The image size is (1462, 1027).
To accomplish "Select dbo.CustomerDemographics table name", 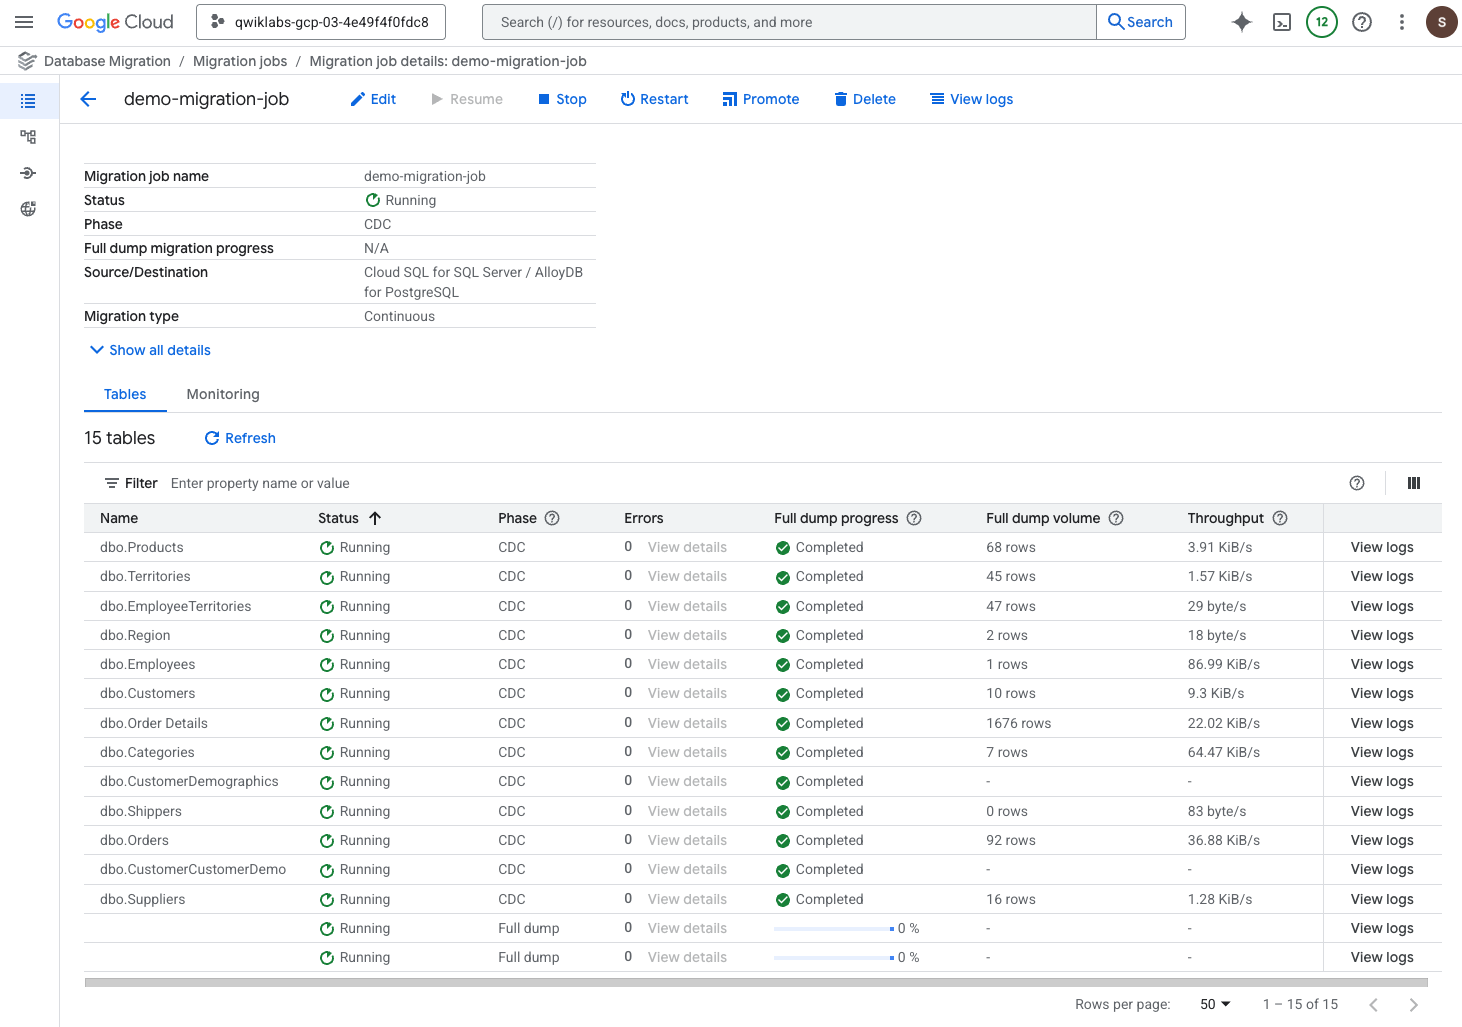I will 189,781.
